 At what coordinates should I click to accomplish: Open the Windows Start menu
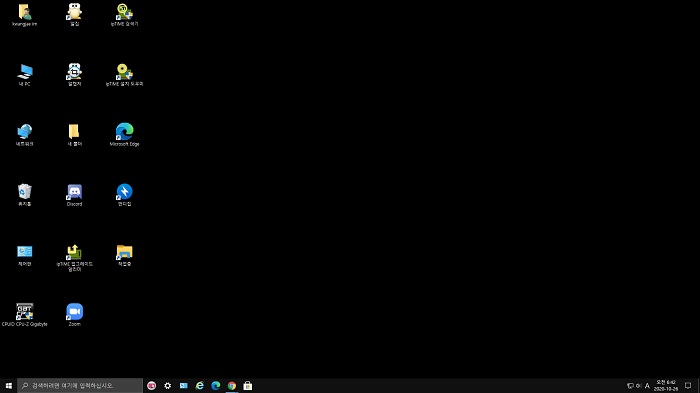pyautogui.click(x=8, y=385)
